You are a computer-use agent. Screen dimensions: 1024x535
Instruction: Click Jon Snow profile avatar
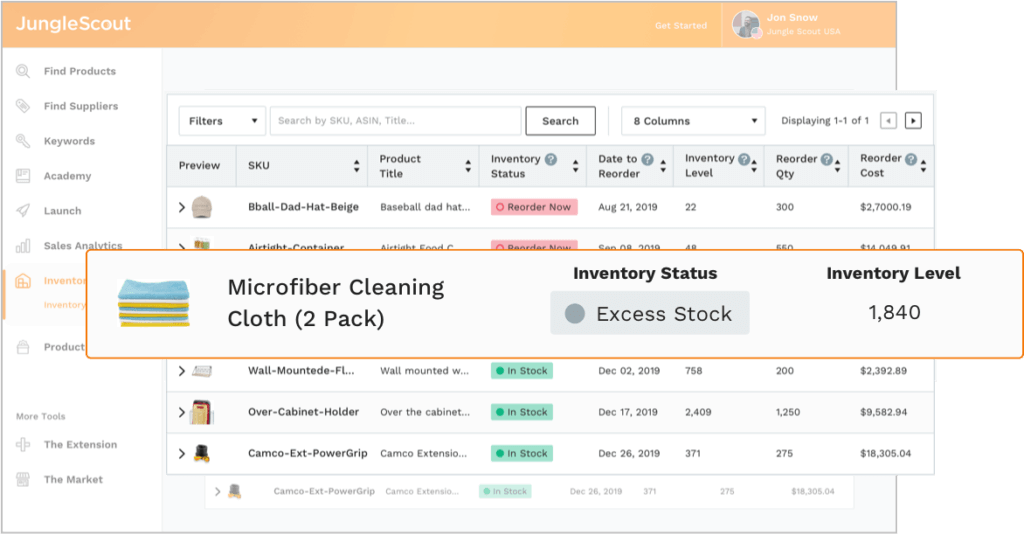tap(746, 25)
